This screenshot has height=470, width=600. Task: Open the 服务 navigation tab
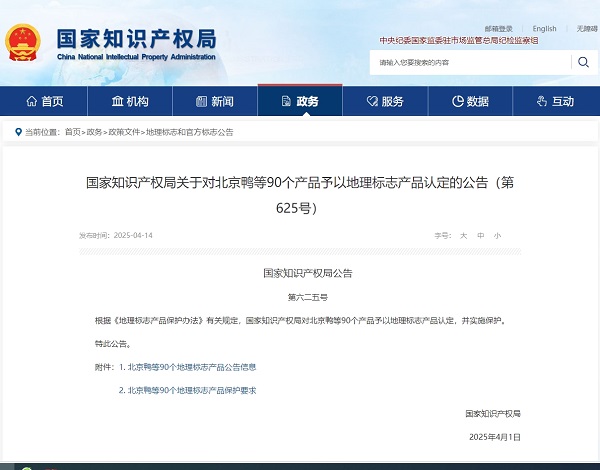coord(385,101)
